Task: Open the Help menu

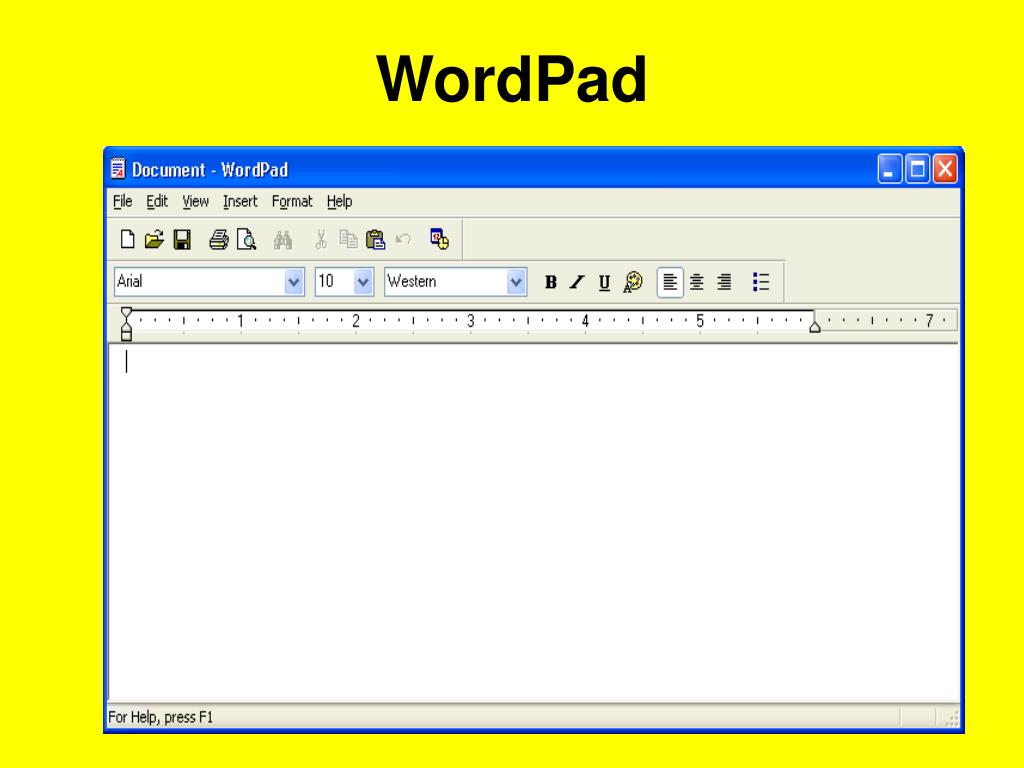Action: point(340,201)
